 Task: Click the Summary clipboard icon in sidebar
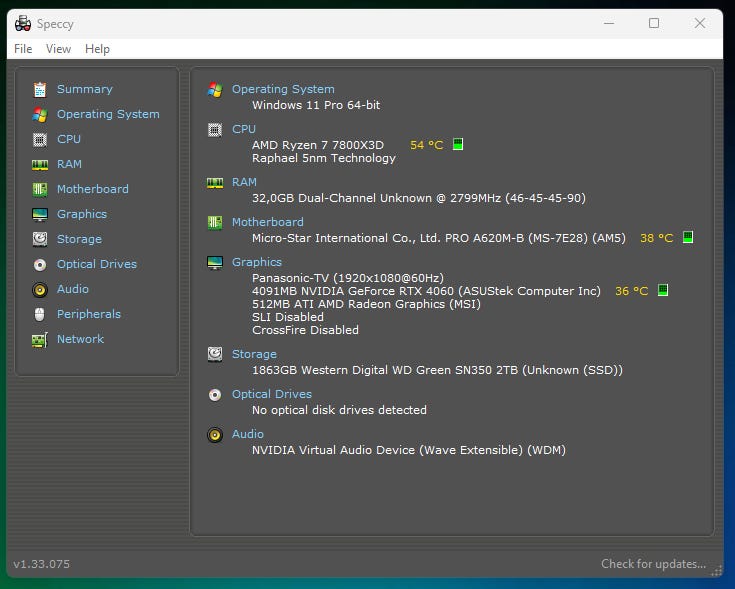[x=40, y=89]
